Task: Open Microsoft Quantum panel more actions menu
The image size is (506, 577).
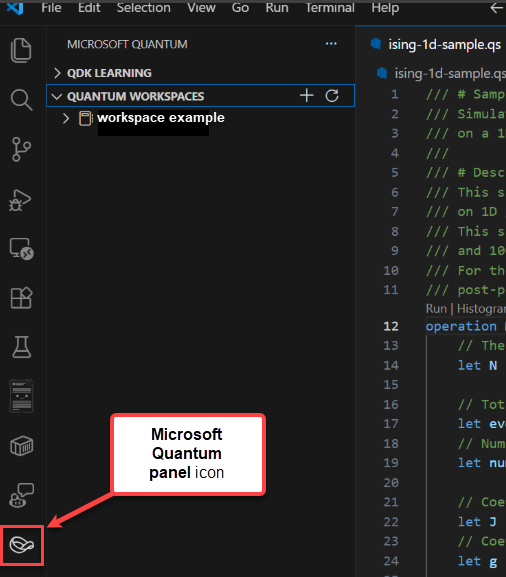Action: click(x=331, y=44)
